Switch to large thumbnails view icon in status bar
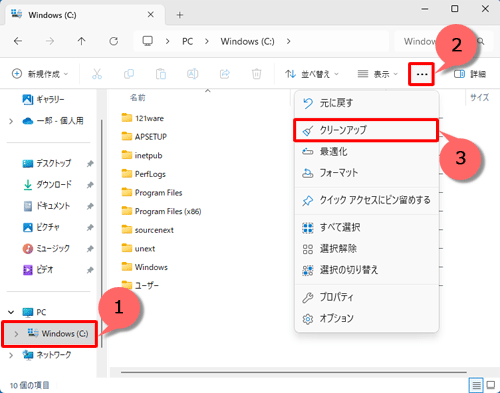This screenshot has height=393, width=500. (x=491, y=385)
